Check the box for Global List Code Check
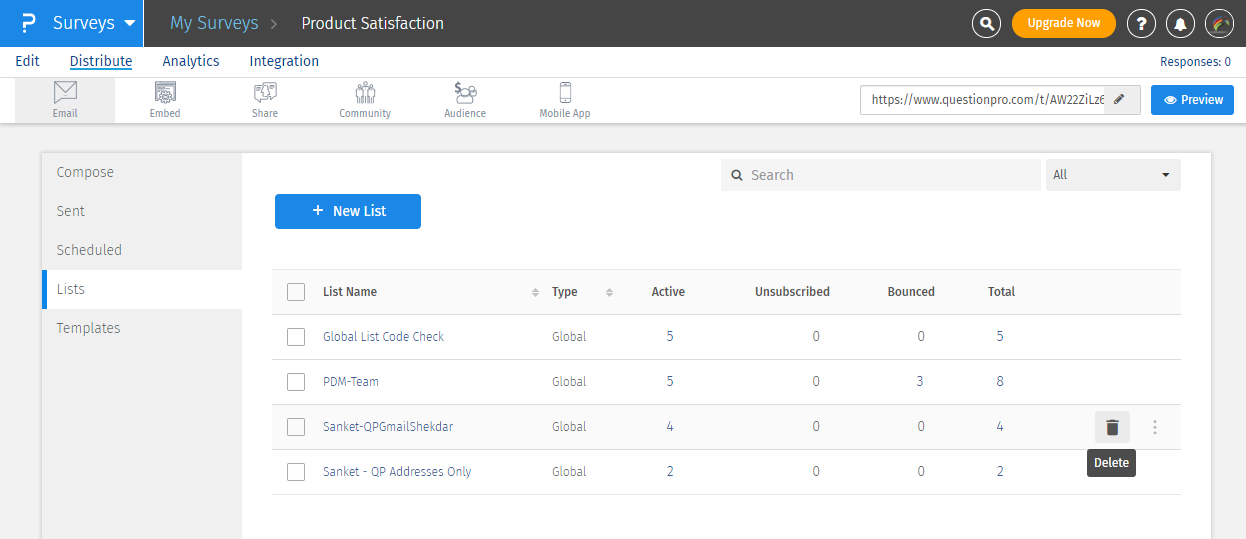 coord(296,337)
